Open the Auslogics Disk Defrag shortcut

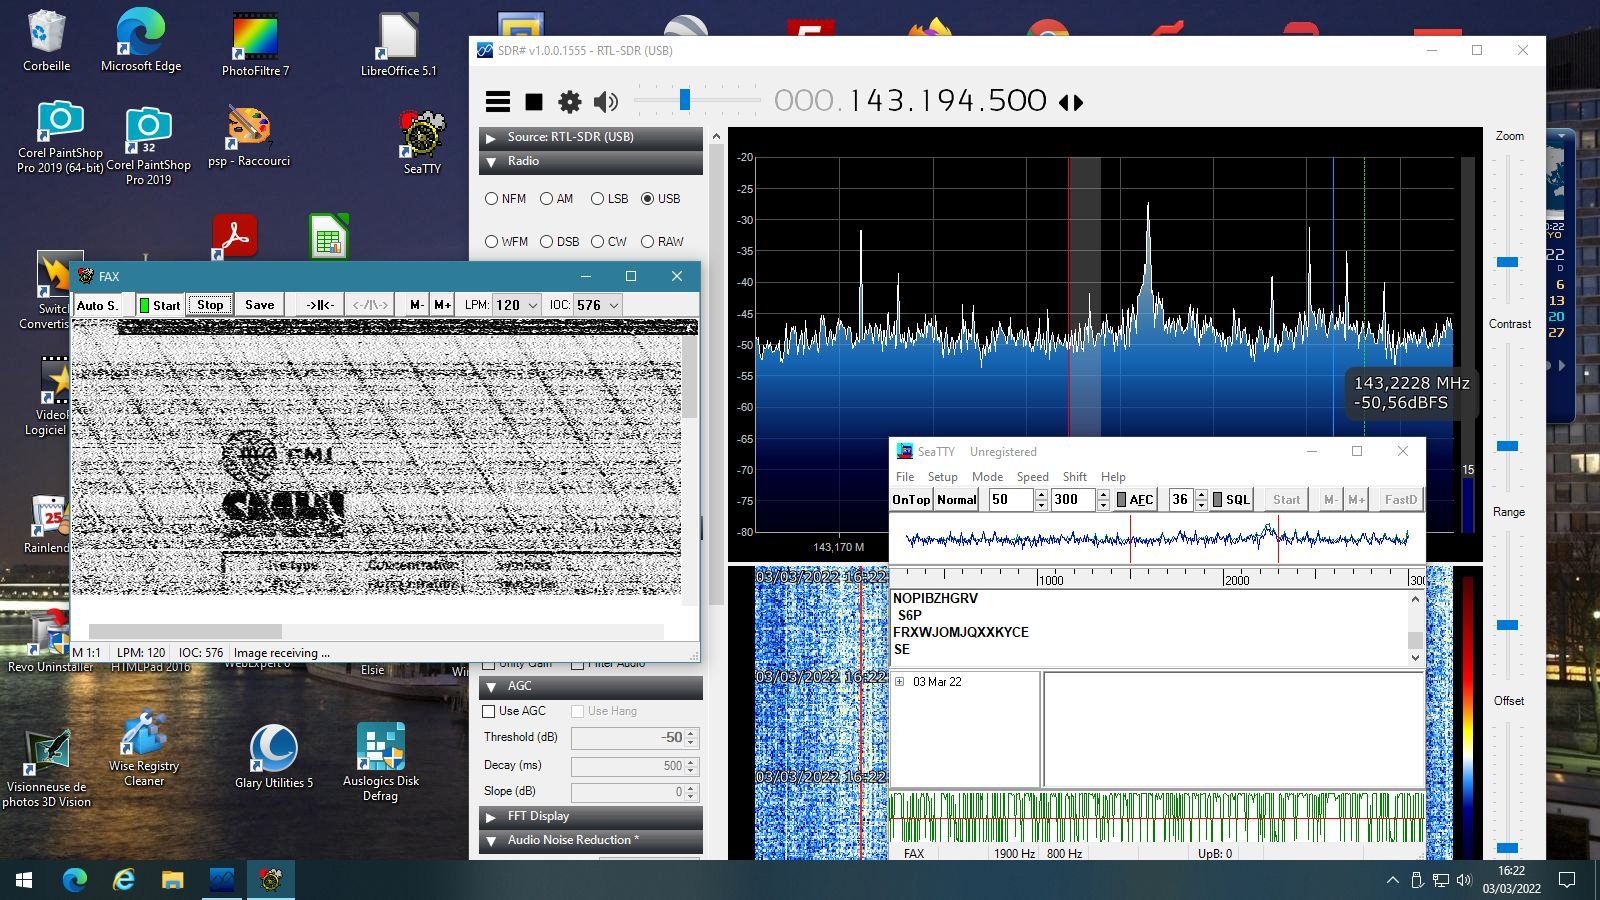(x=380, y=762)
